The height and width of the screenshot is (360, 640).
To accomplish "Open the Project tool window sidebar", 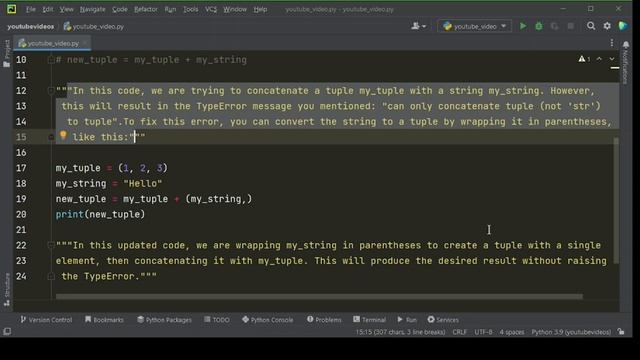I will click(x=7, y=53).
